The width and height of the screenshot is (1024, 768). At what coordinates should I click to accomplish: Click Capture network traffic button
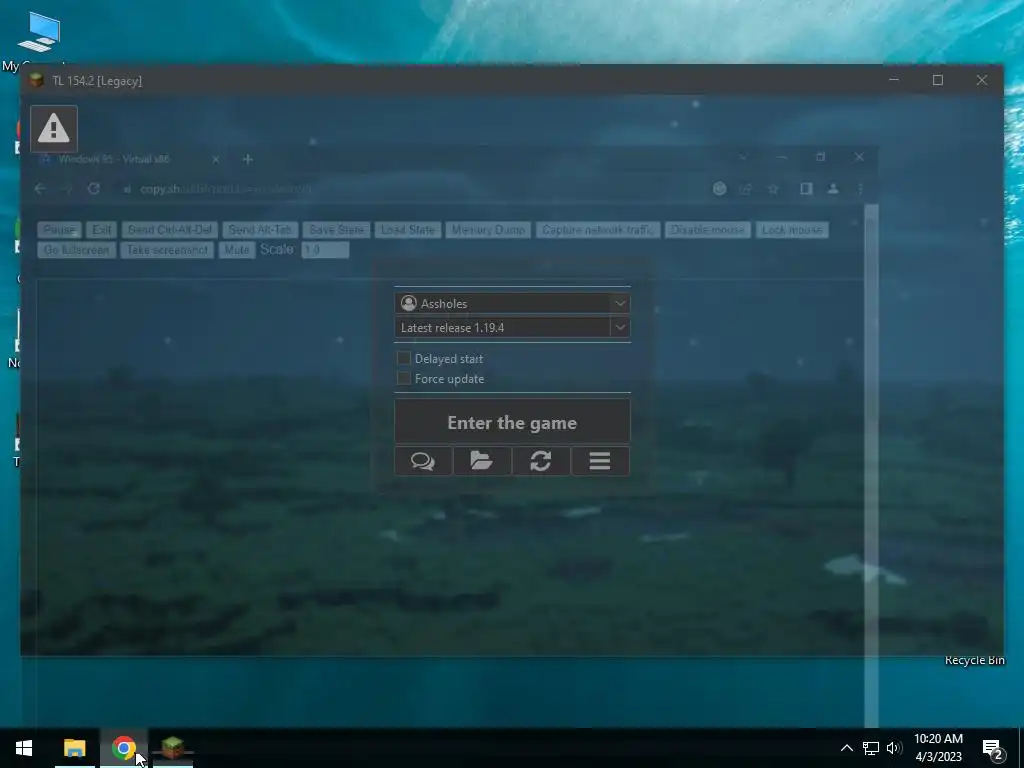click(598, 230)
